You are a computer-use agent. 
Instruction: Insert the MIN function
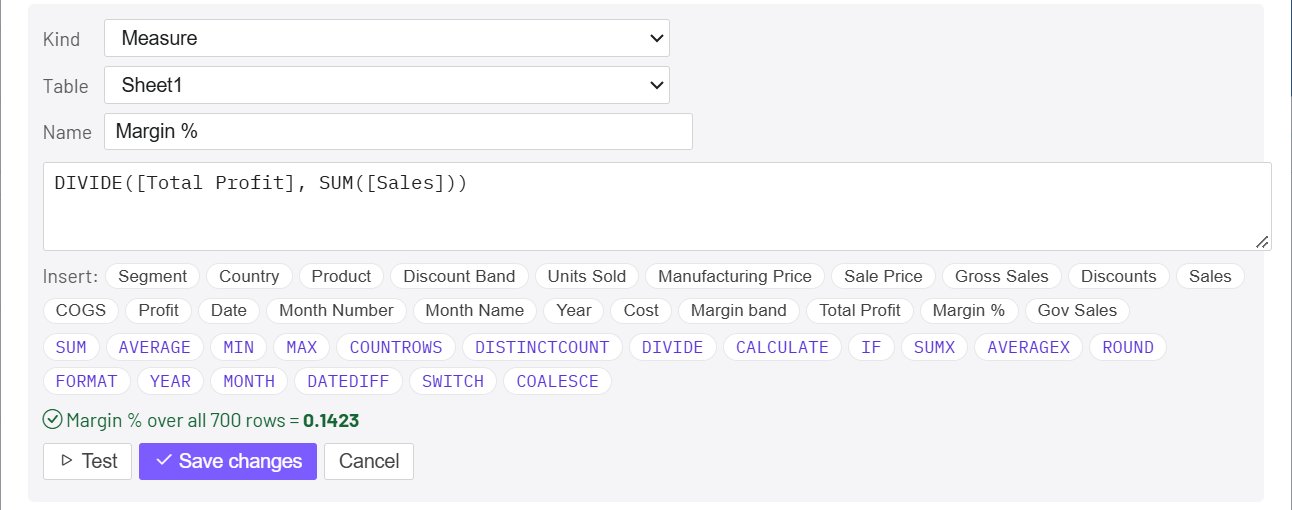point(238,347)
